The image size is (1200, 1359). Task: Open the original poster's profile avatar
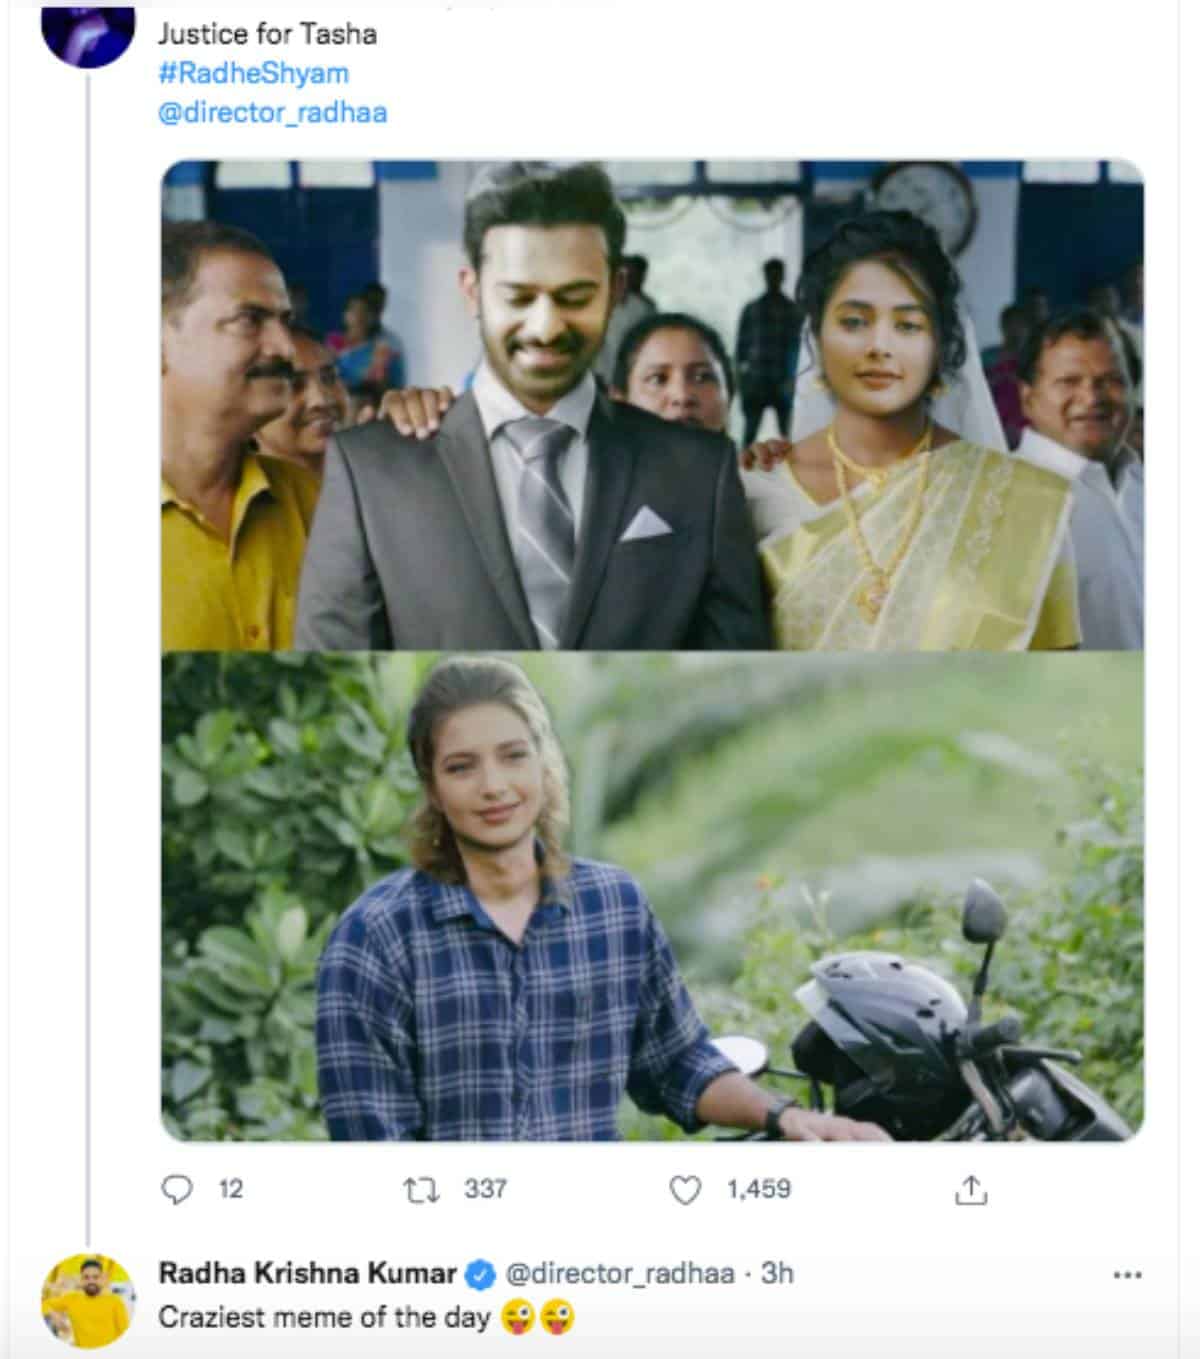pyautogui.click(x=88, y=32)
